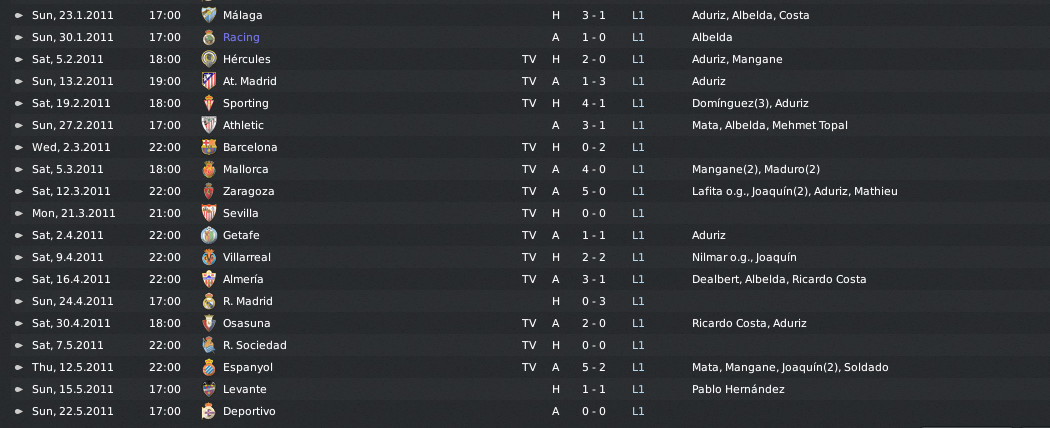Image resolution: width=1050 pixels, height=428 pixels.
Task: Click the Athletic club badge
Action: pyautogui.click(x=209, y=125)
